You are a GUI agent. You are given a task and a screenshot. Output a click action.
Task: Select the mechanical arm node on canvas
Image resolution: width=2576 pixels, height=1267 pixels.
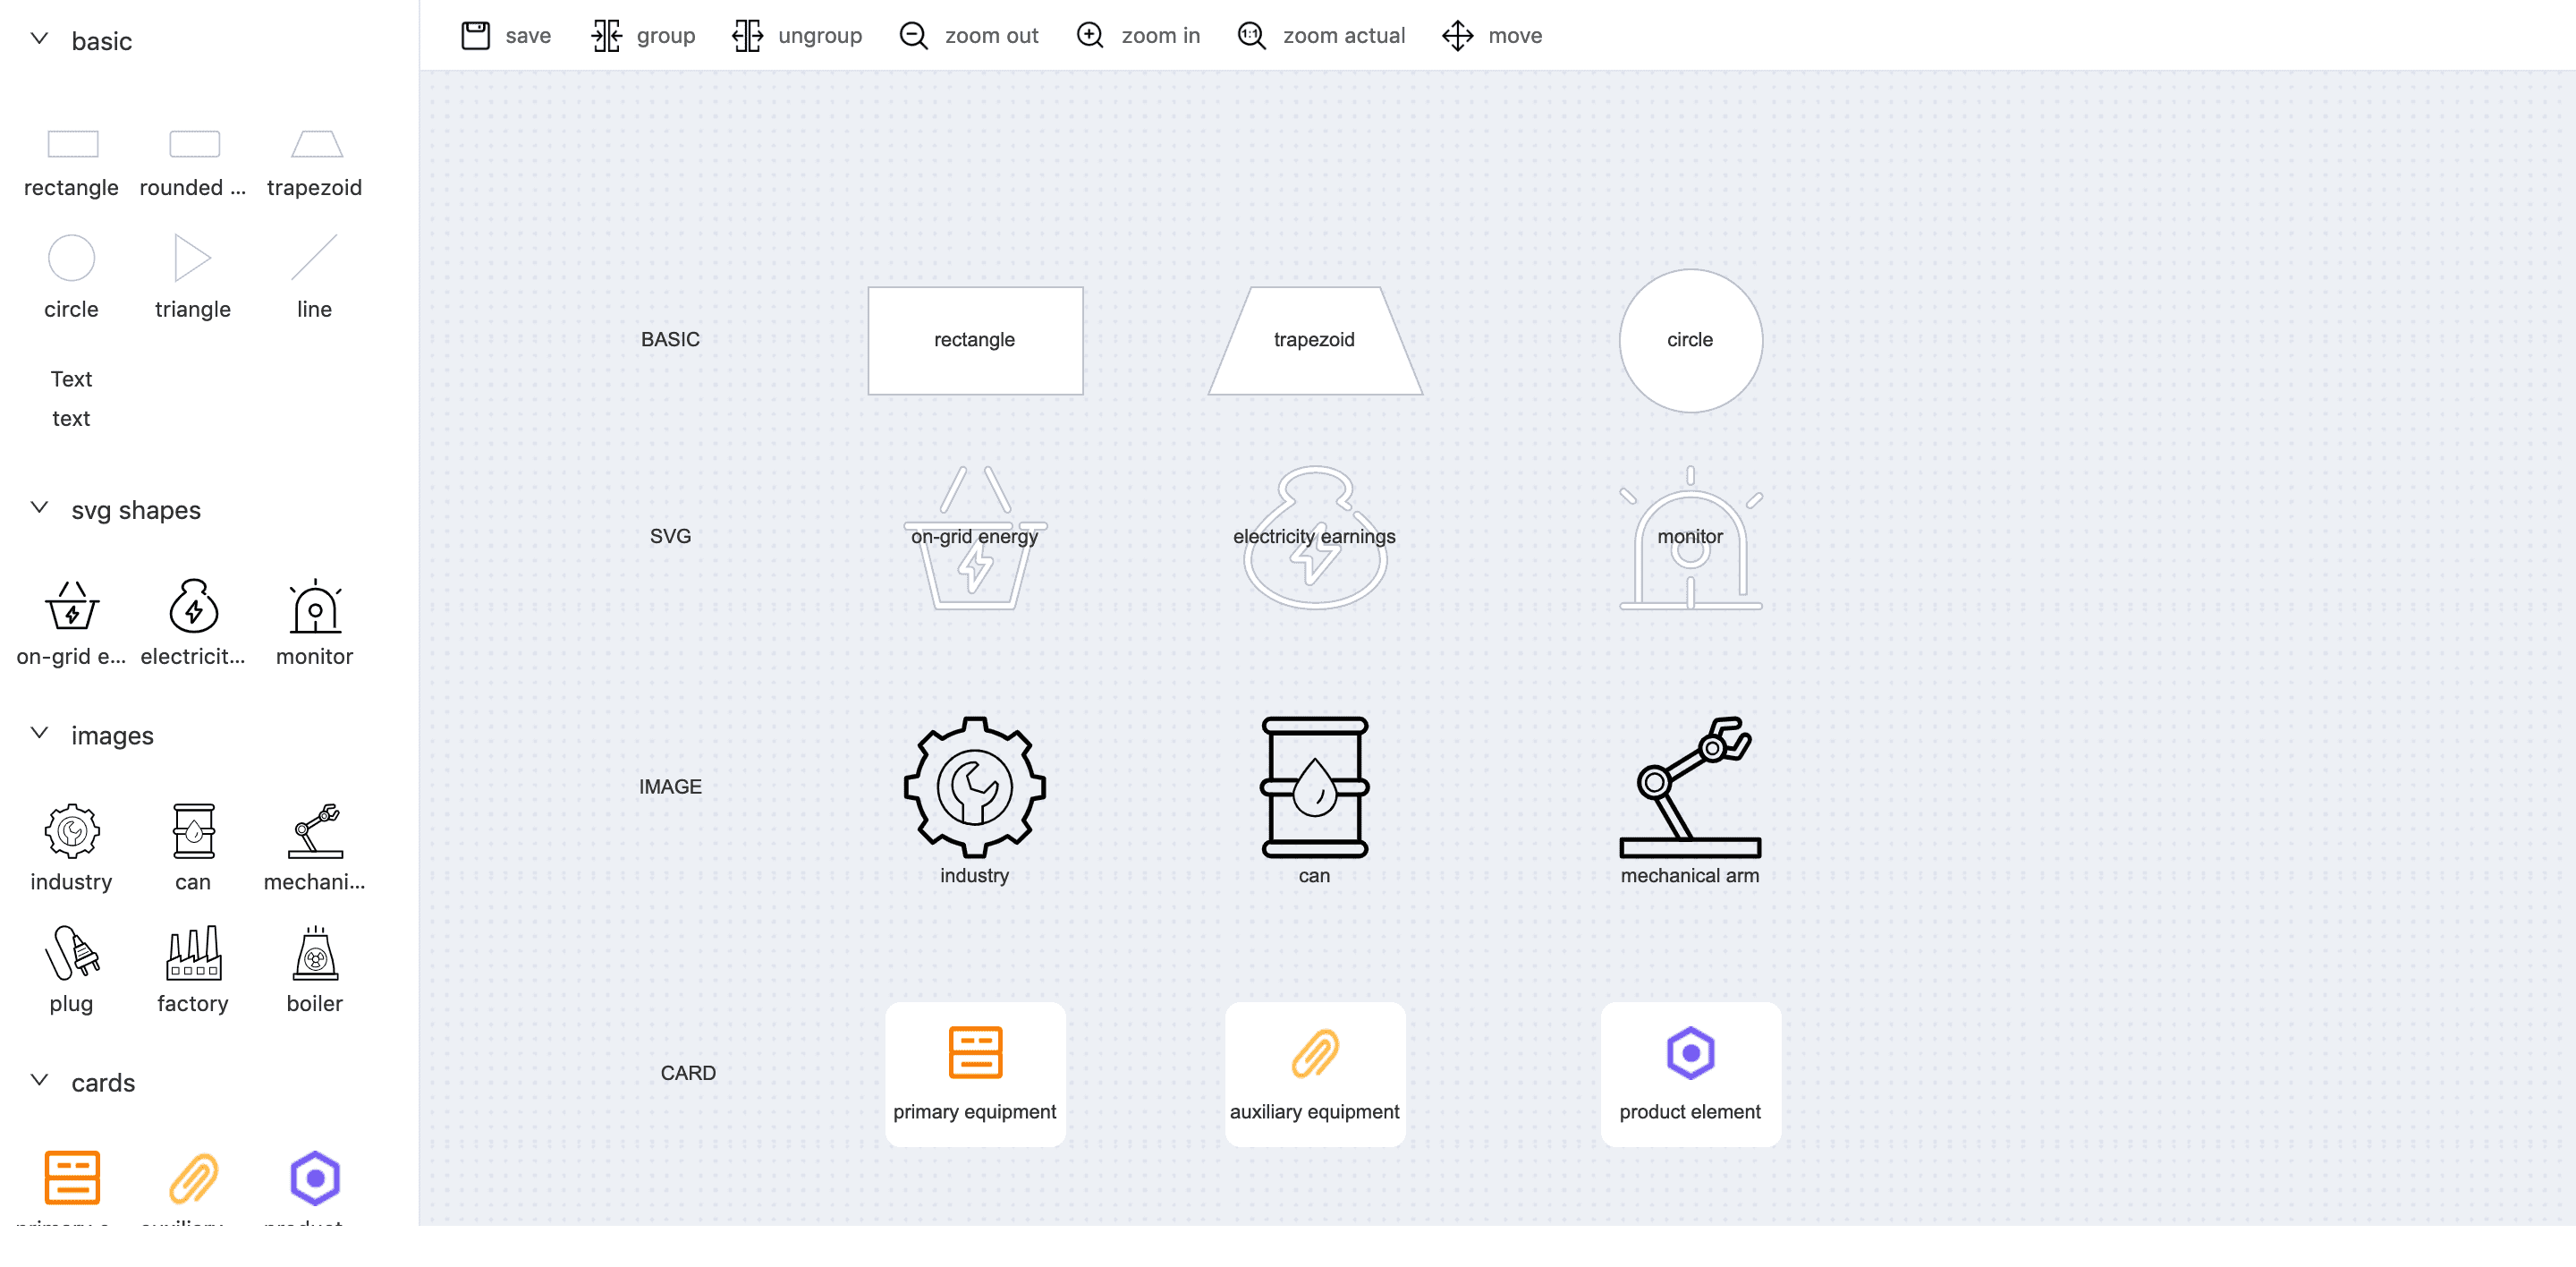coord(1690,788)
